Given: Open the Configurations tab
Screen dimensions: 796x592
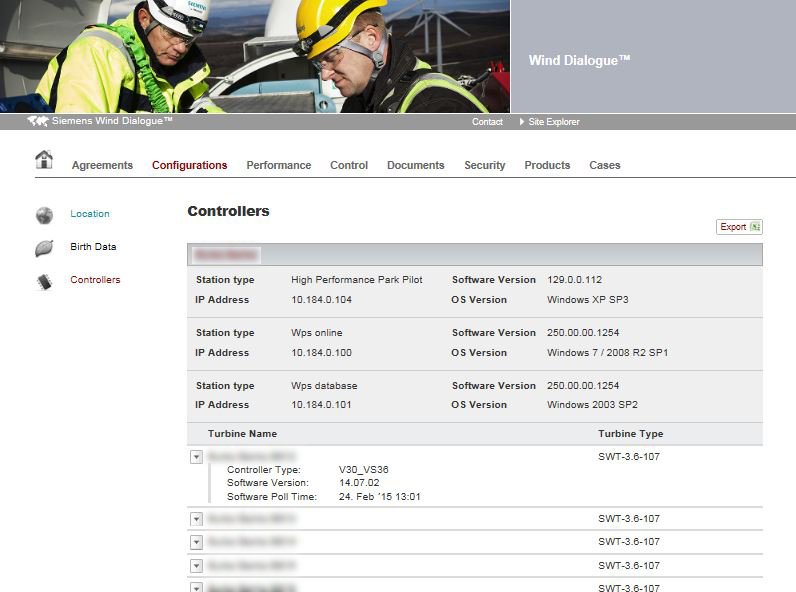Looking at the screenshot, I should (x=190, y=166).
